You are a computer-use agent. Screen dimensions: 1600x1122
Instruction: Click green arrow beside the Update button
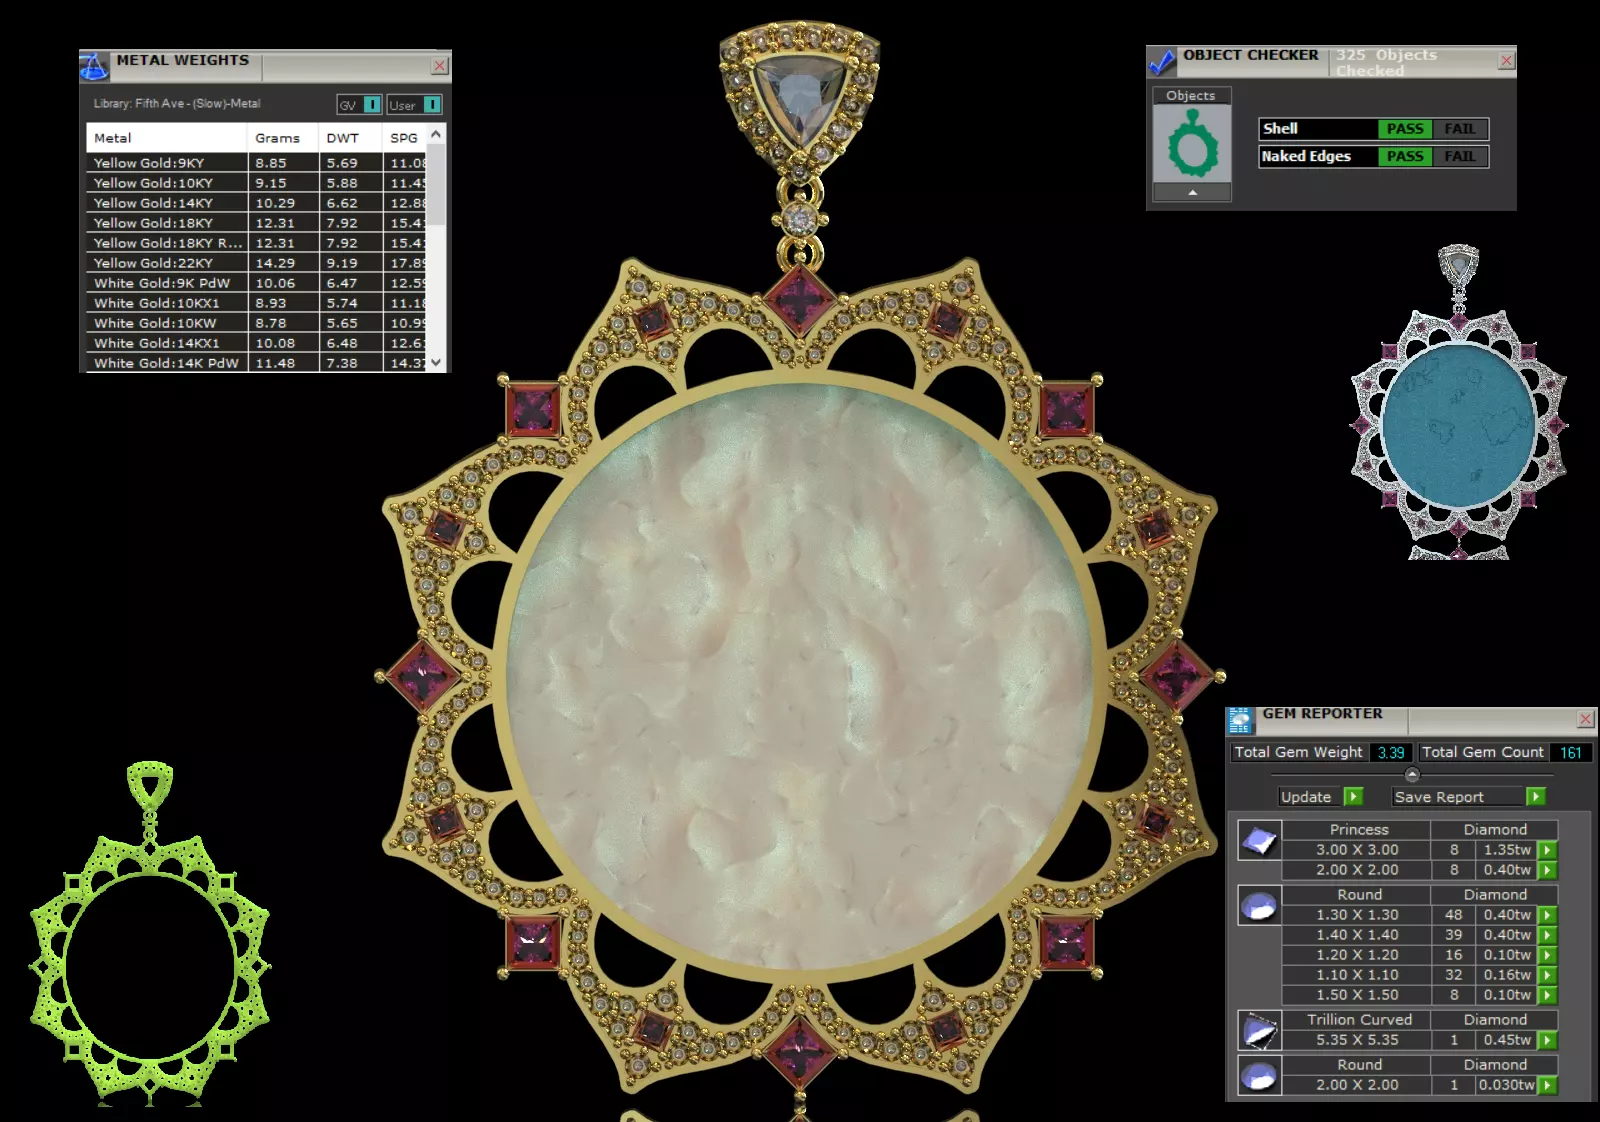click(1353, 797)
